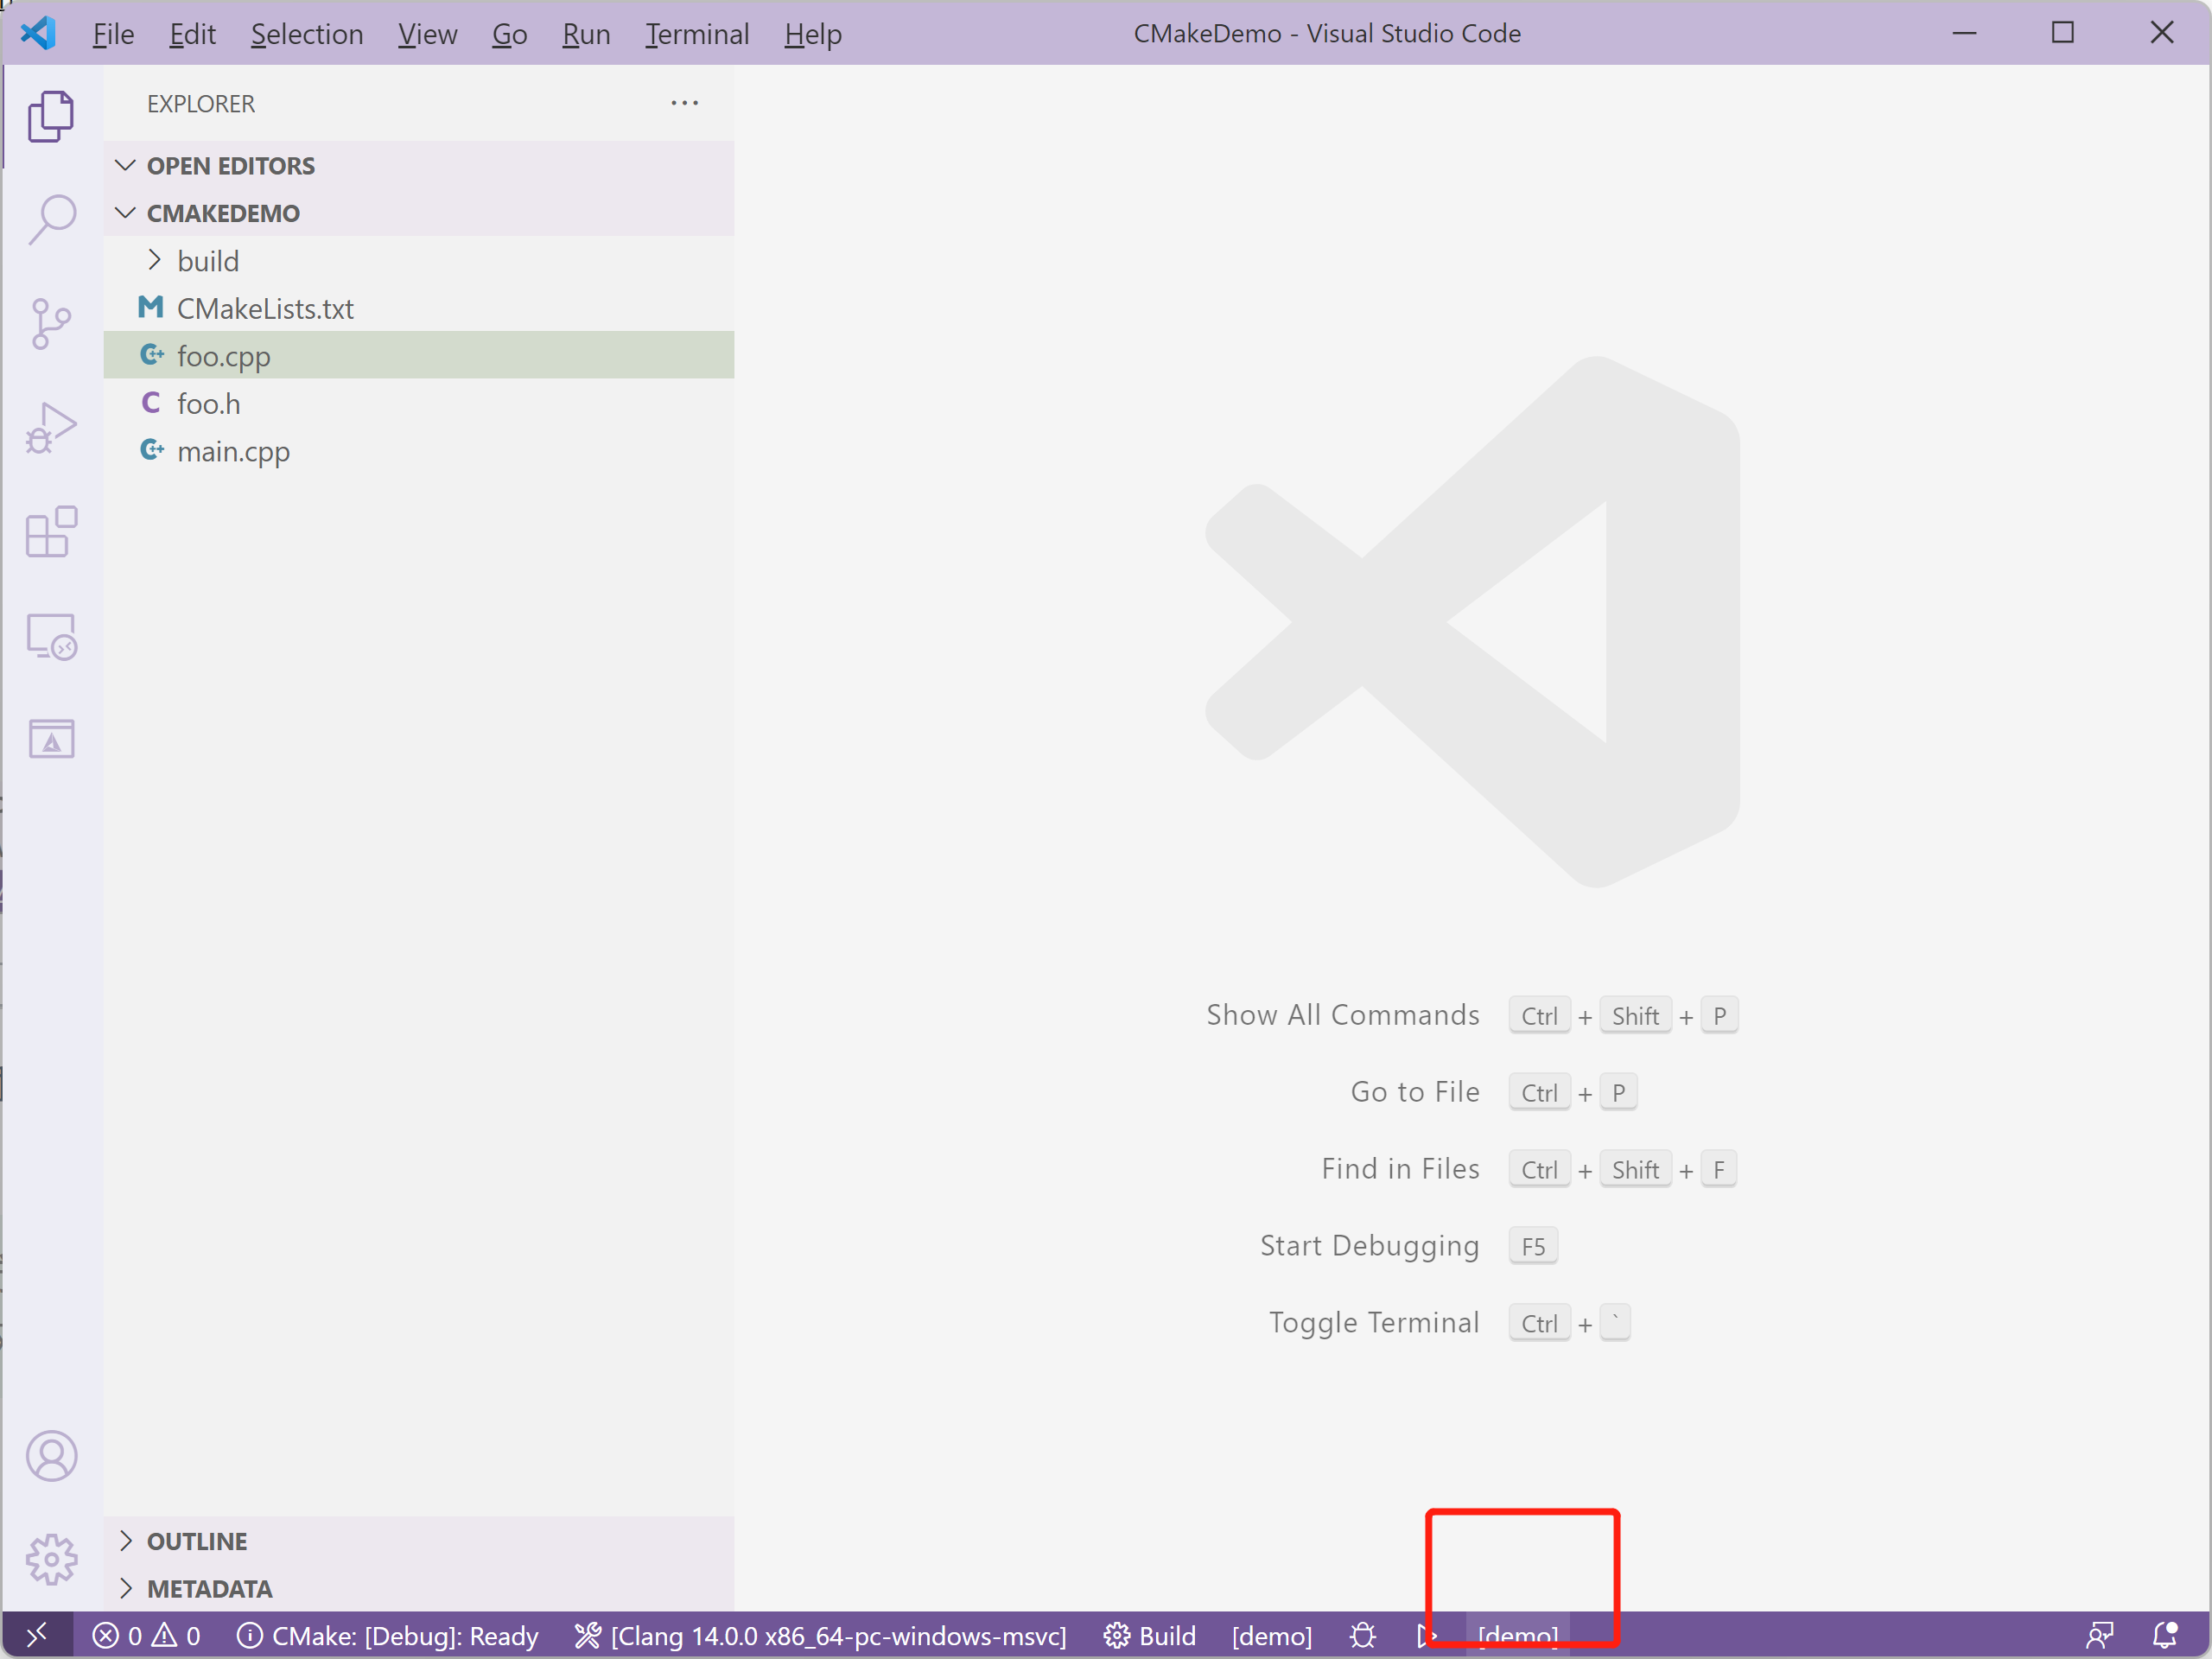The image size is (2212, 1659).
Task: Open the Remote Explorer icon
Action: point(51,637)
